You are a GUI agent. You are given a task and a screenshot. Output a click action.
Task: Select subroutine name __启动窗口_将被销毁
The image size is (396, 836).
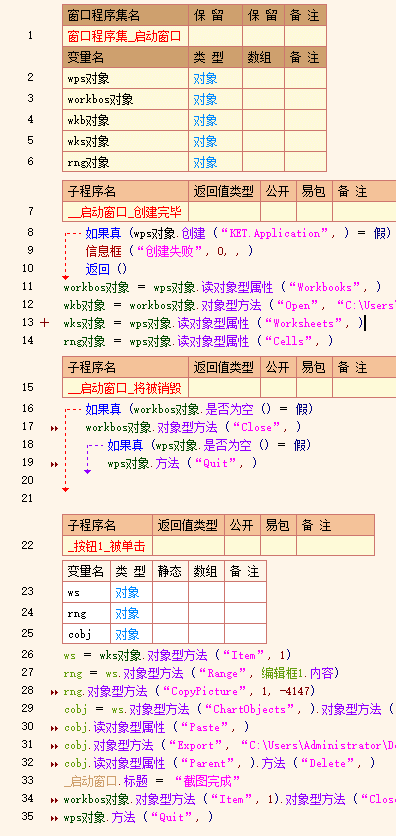125,388
